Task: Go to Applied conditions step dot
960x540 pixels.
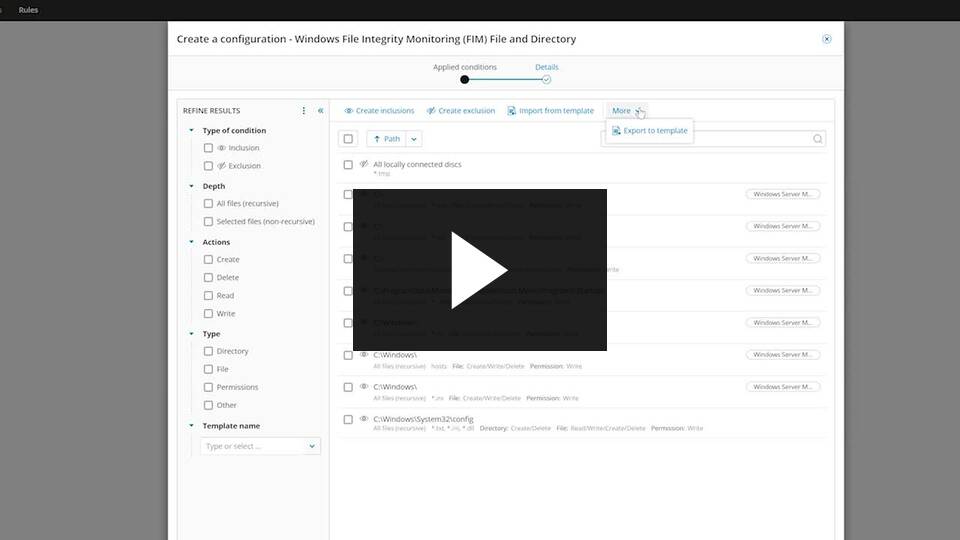Action: coord(465,80)
